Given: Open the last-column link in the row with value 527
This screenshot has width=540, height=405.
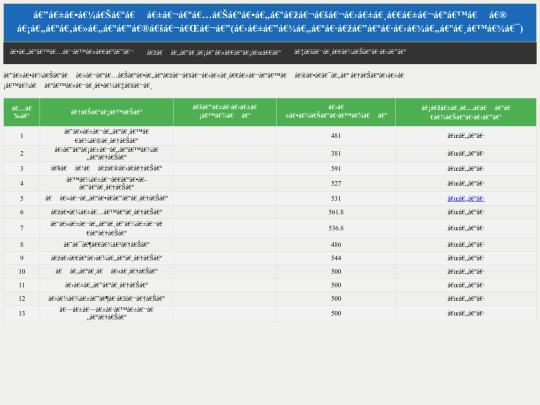Looking at the screenshot, I should 466,183.
